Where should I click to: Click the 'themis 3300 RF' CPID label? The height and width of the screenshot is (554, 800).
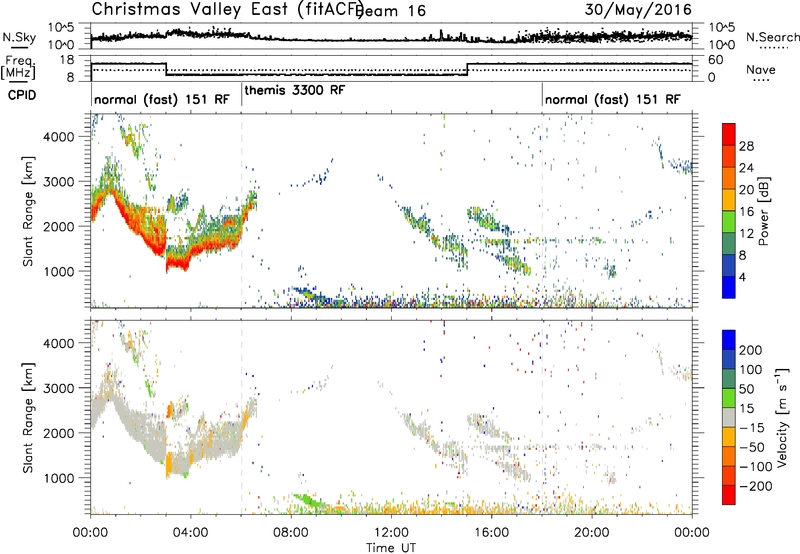pos(295,90)
